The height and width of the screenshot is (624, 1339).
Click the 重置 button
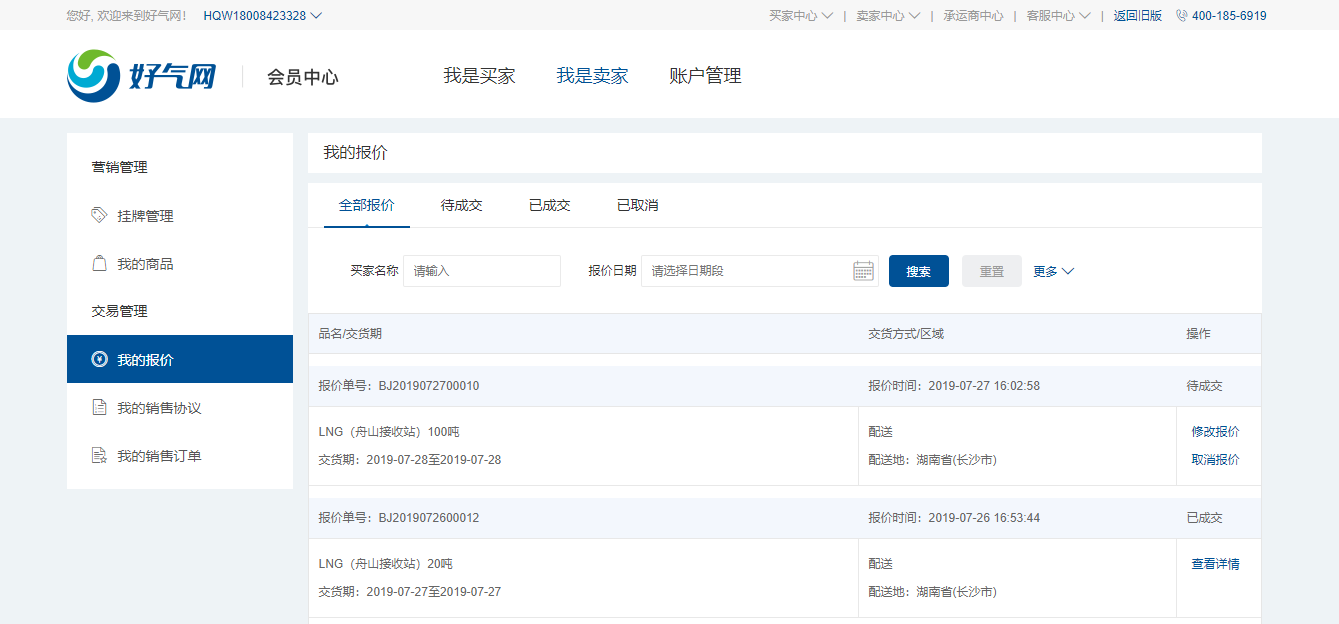(992, 271)
